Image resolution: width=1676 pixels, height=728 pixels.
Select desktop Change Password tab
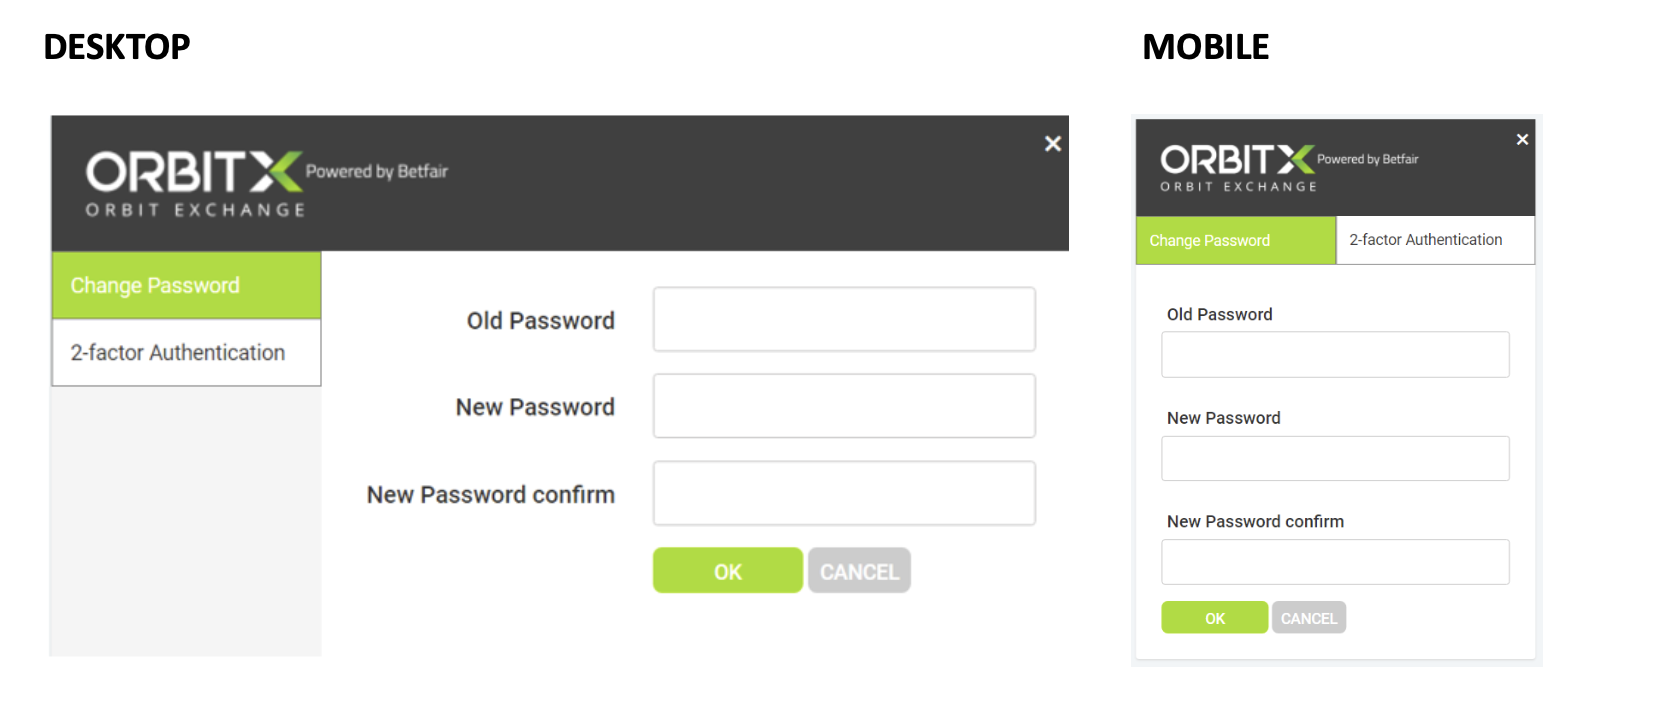click(x=186, y=286)
